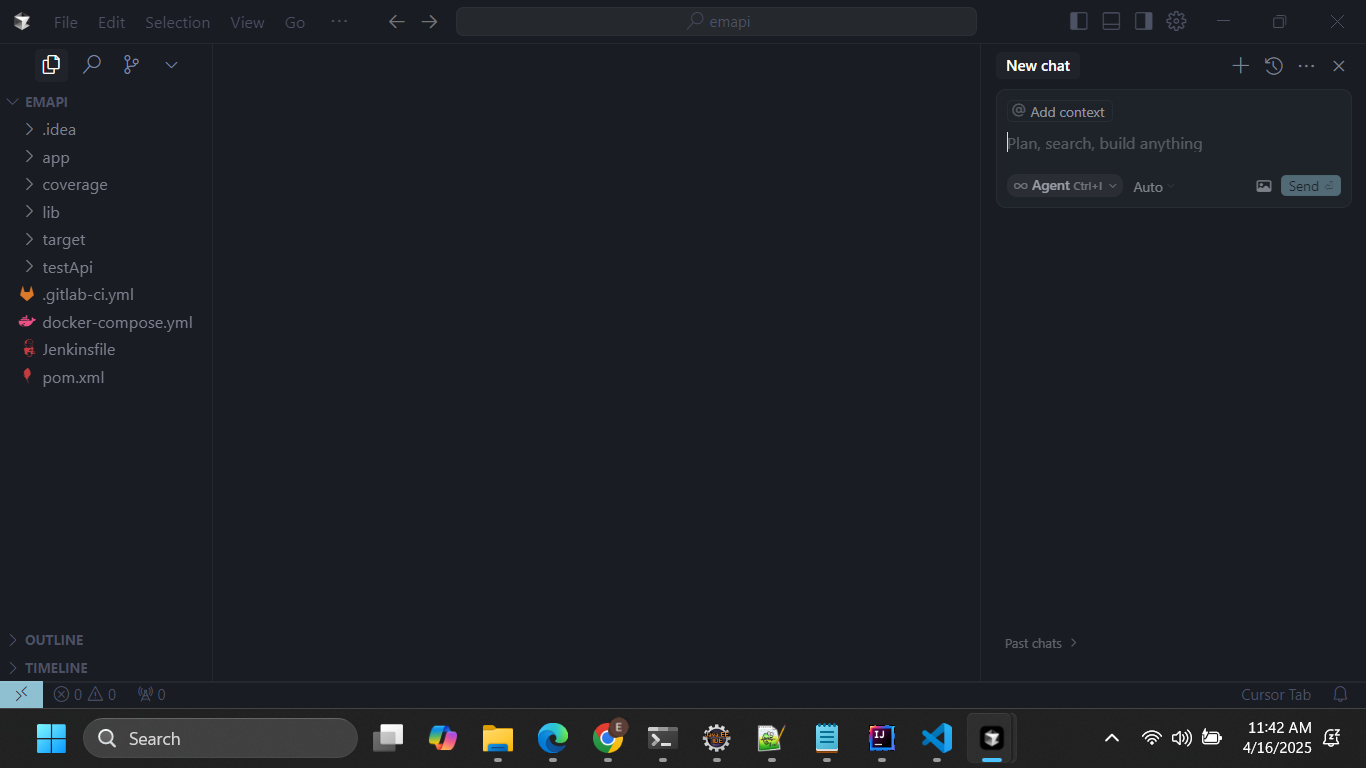Viewport: 1366px width, 768px height.
Task: Toggle the AI pane layout icon
Action: pyautogui.click(x=1143, y=21)
